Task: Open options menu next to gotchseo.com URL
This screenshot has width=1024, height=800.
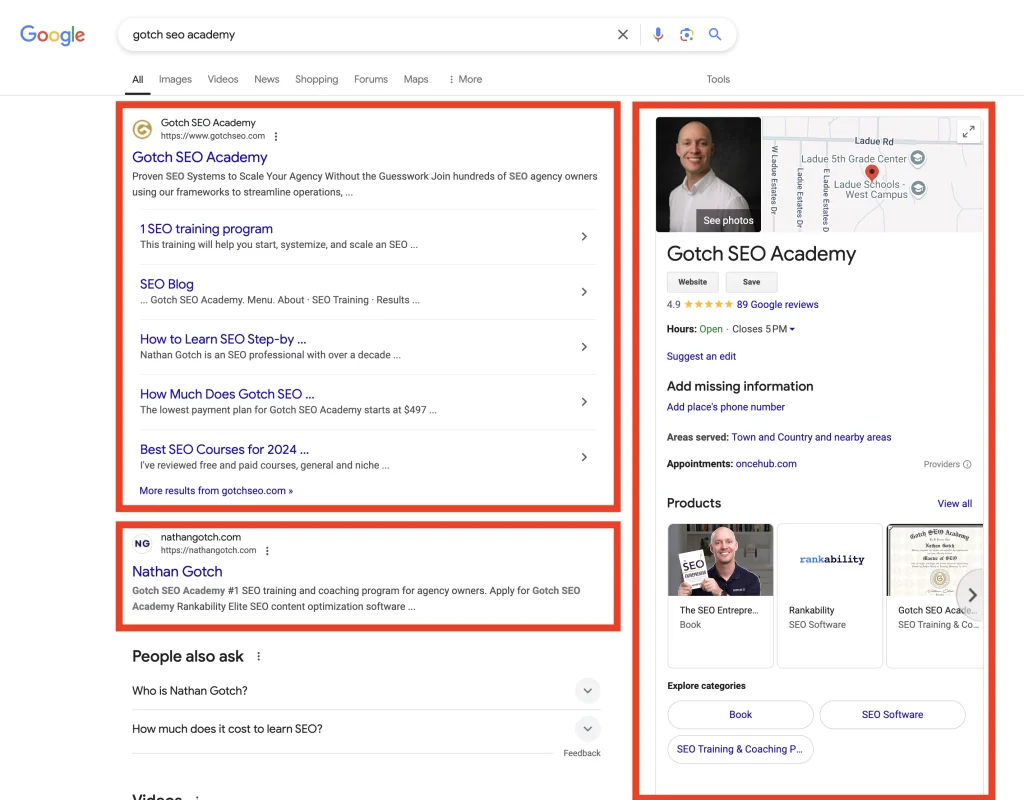Action: pyautogui.click(x=276, y=136)
